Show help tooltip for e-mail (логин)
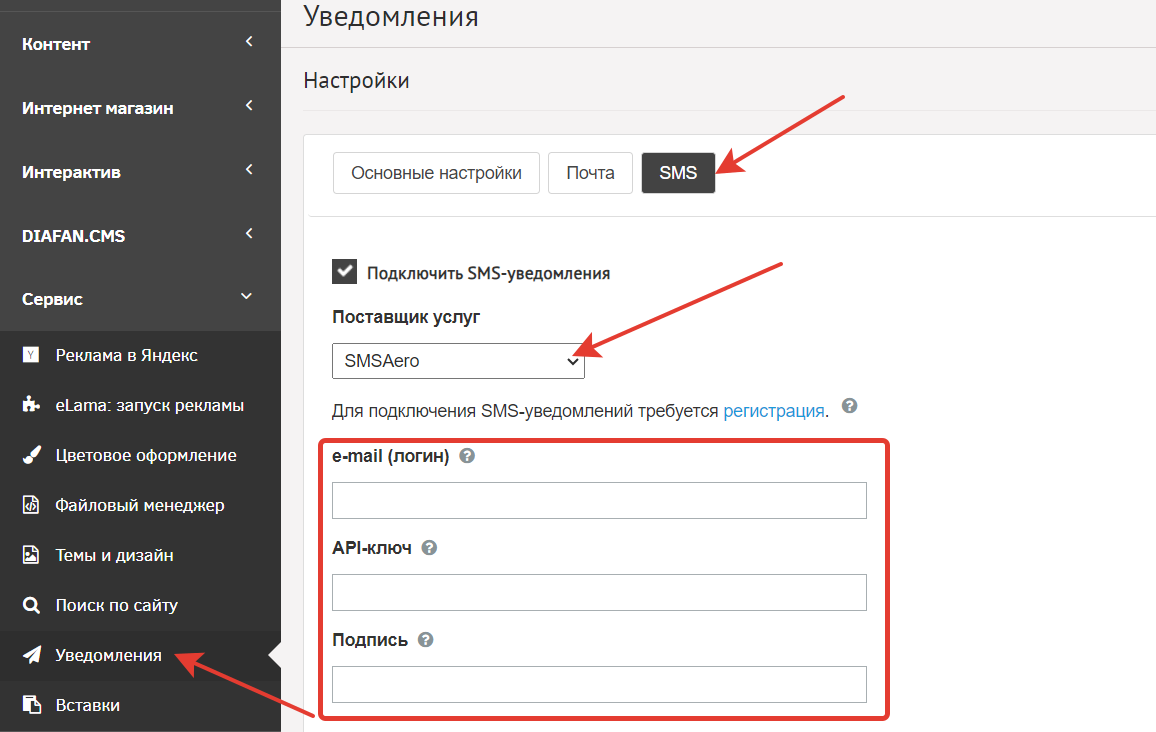The width and height of the screenshot is (1156, 732). pyautogui.click(x=467, y=456)
